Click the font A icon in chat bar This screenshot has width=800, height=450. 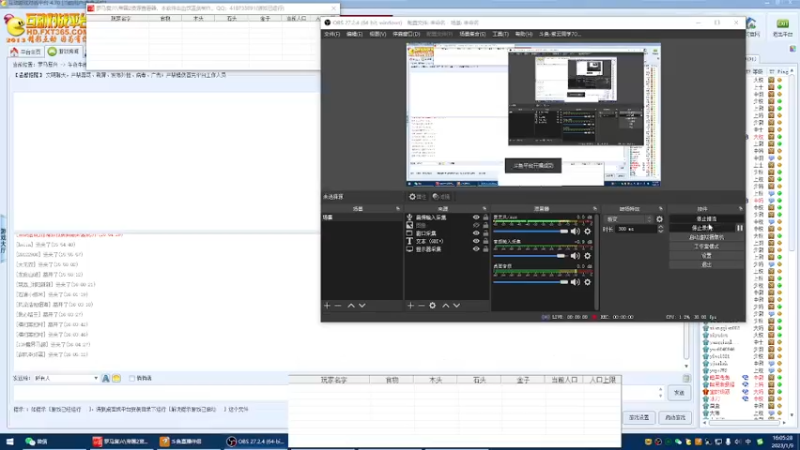click(106, 378)
